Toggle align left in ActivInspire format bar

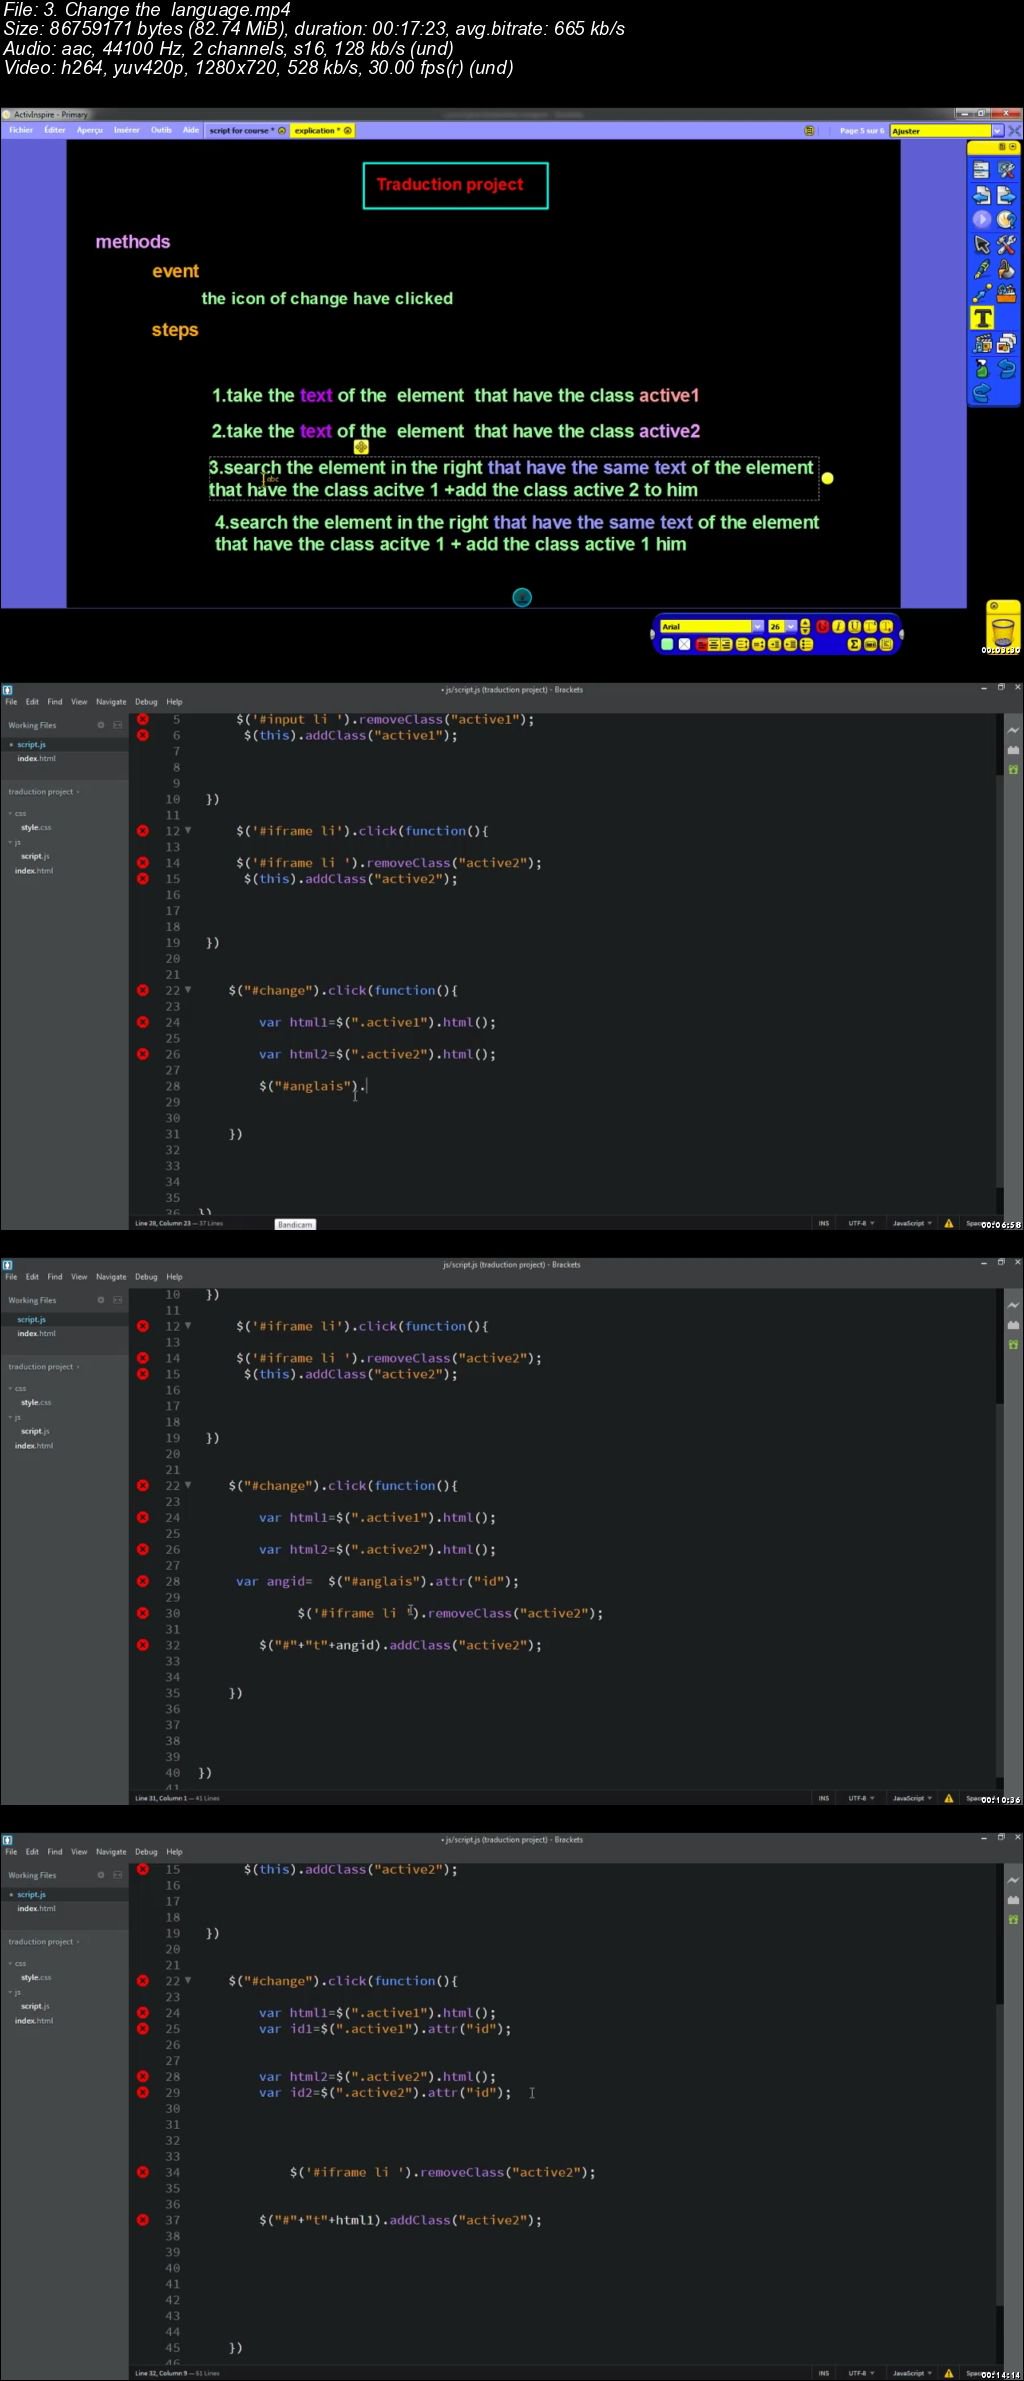[x=702, y=644]
